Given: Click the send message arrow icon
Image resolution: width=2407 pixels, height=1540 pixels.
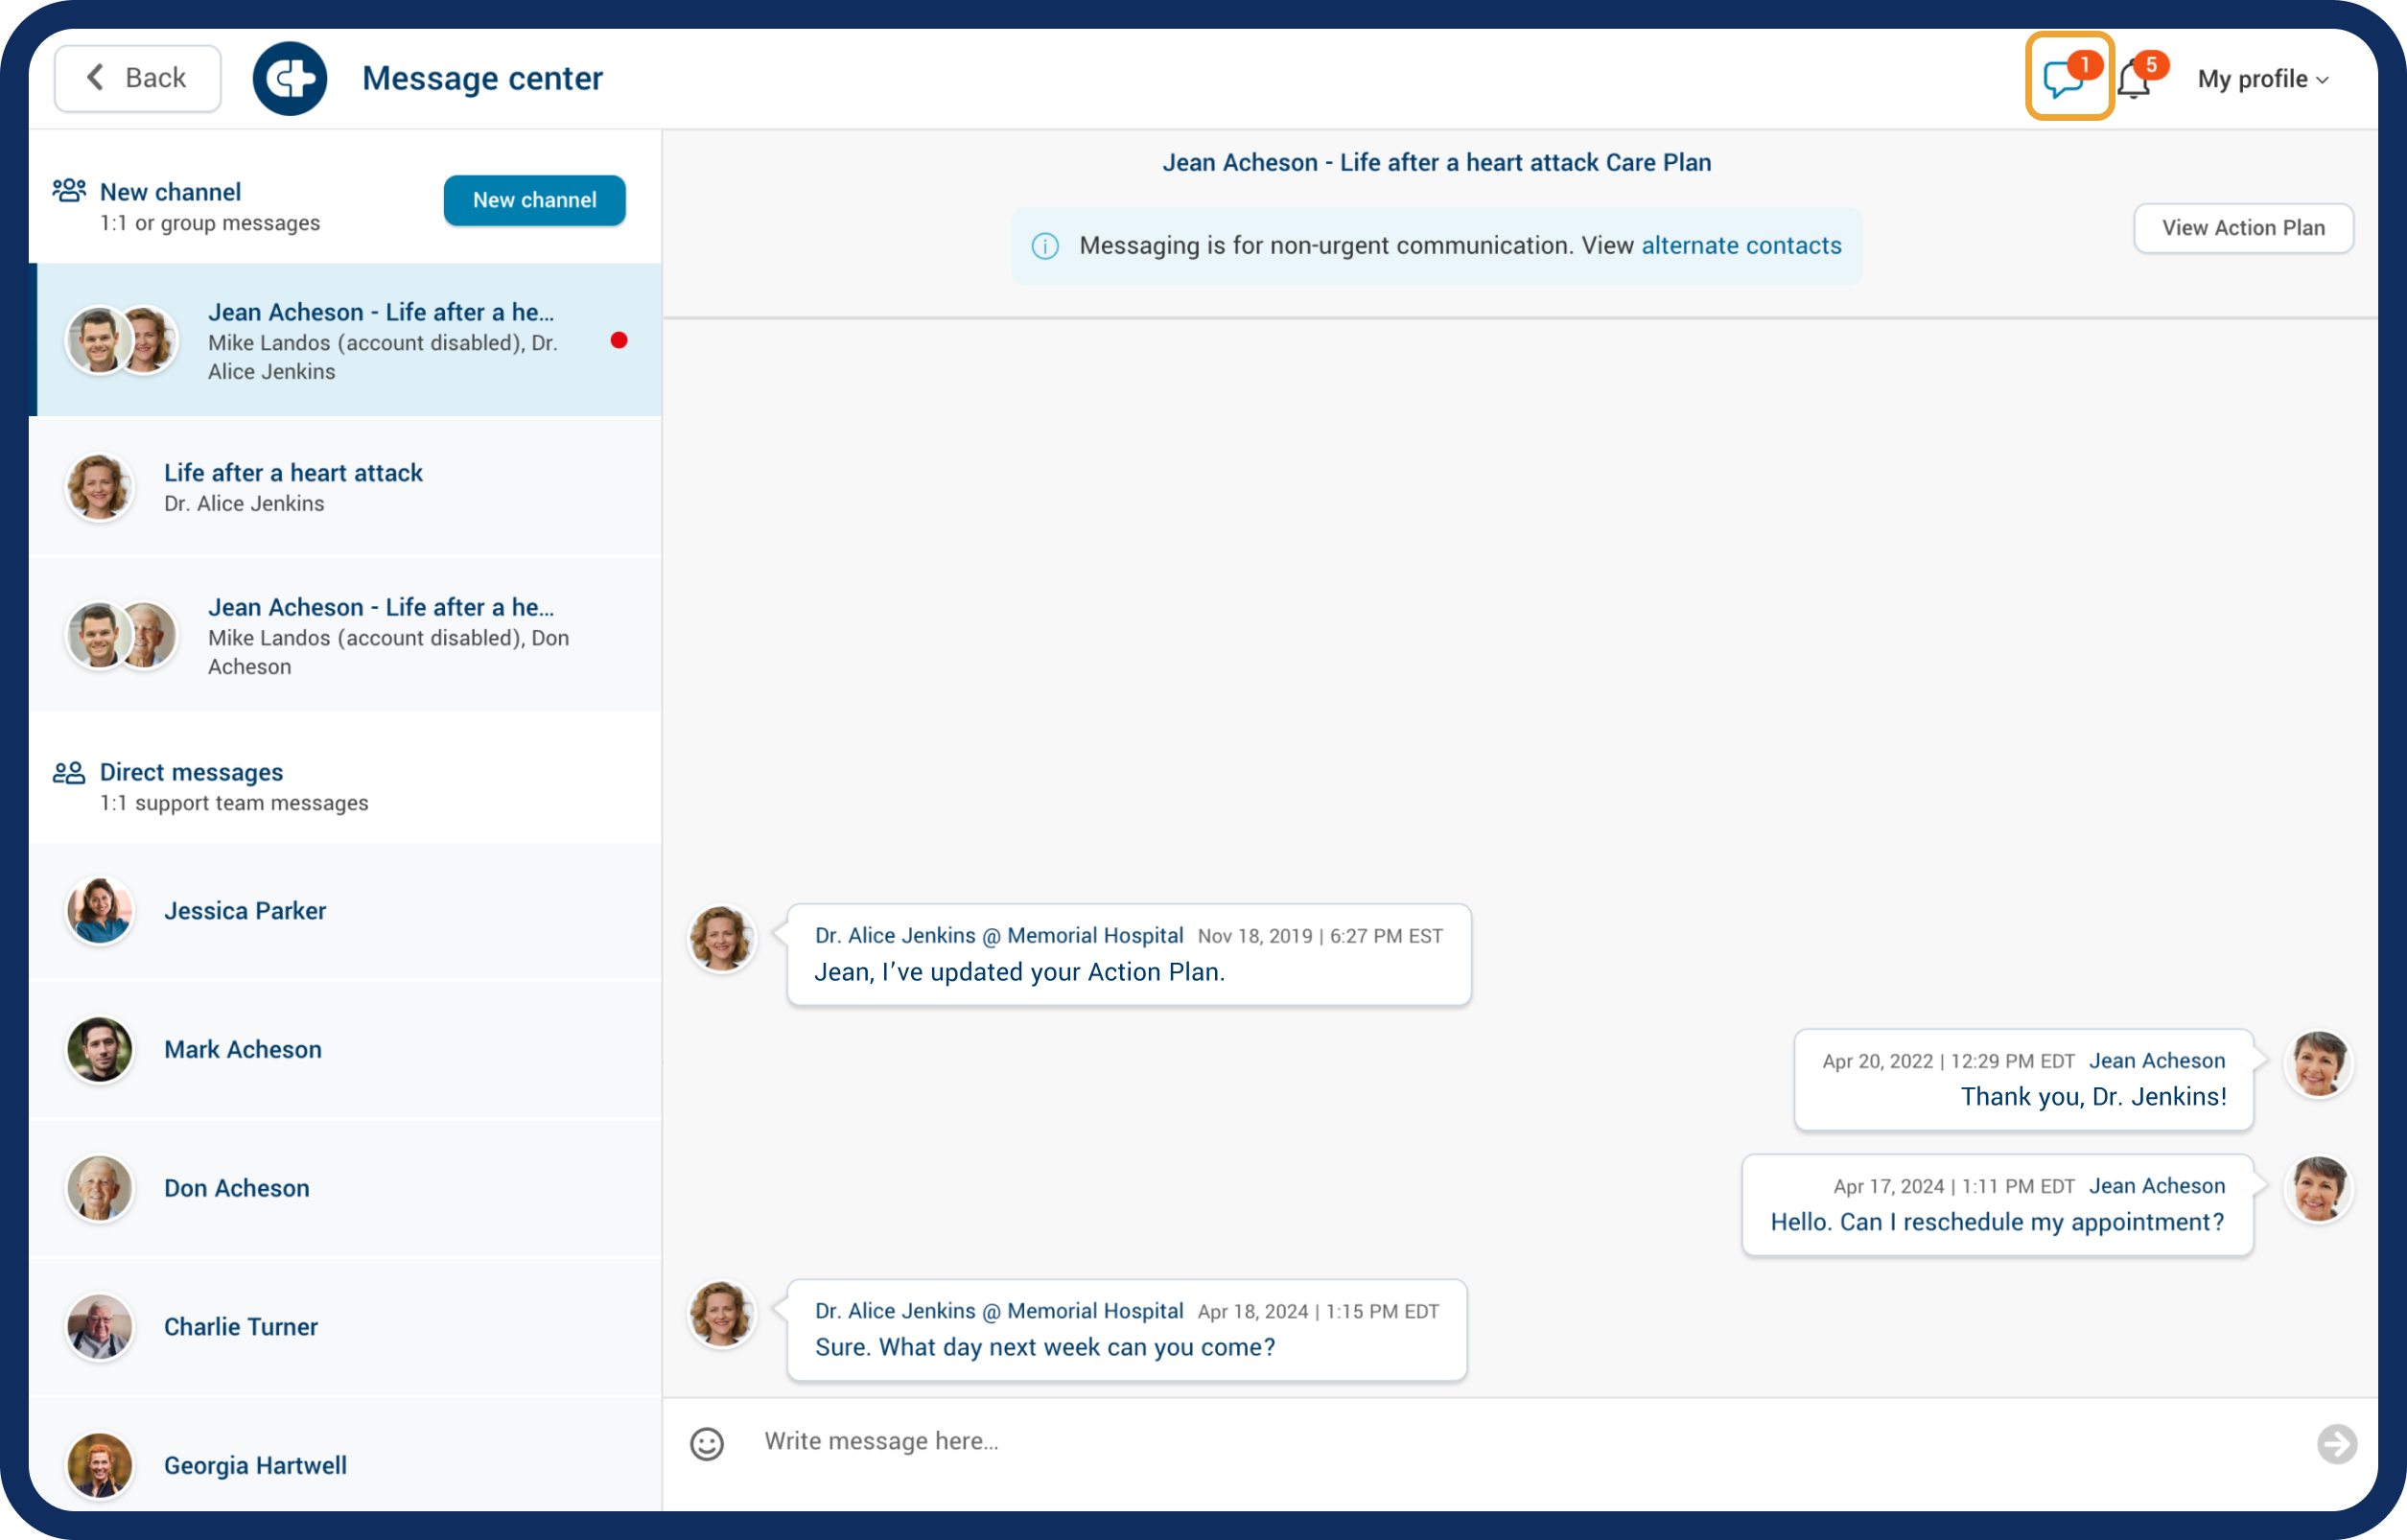Looking at the screenshot, I should pyautogui.click(x=2336, y=1443).
